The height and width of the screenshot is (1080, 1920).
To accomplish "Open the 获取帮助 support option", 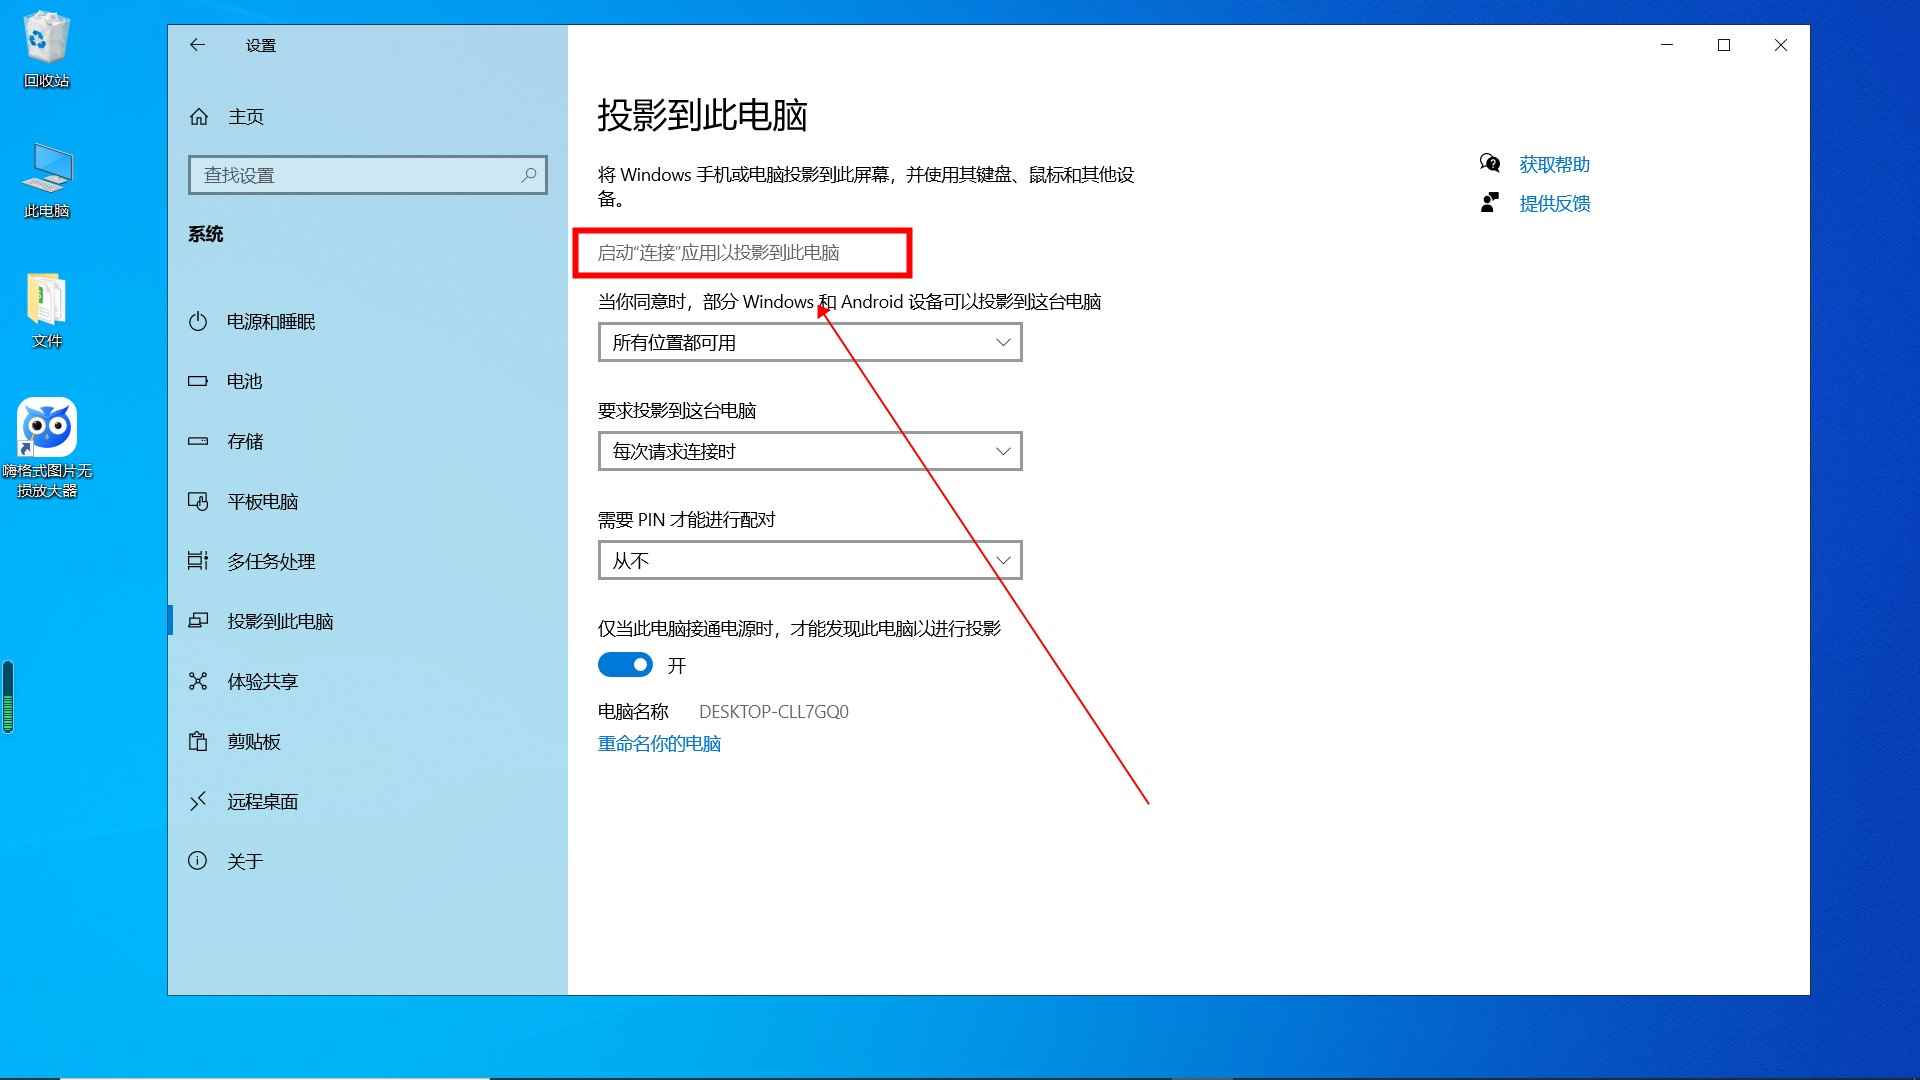I will coord(1554,164).
